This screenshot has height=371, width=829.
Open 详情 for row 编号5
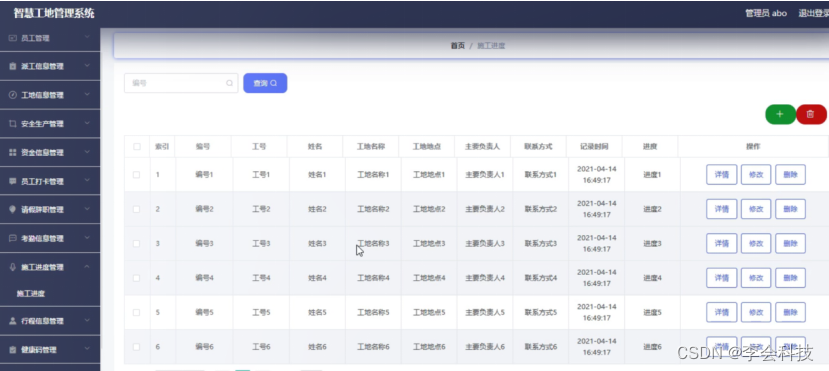[x=721, y=312]
